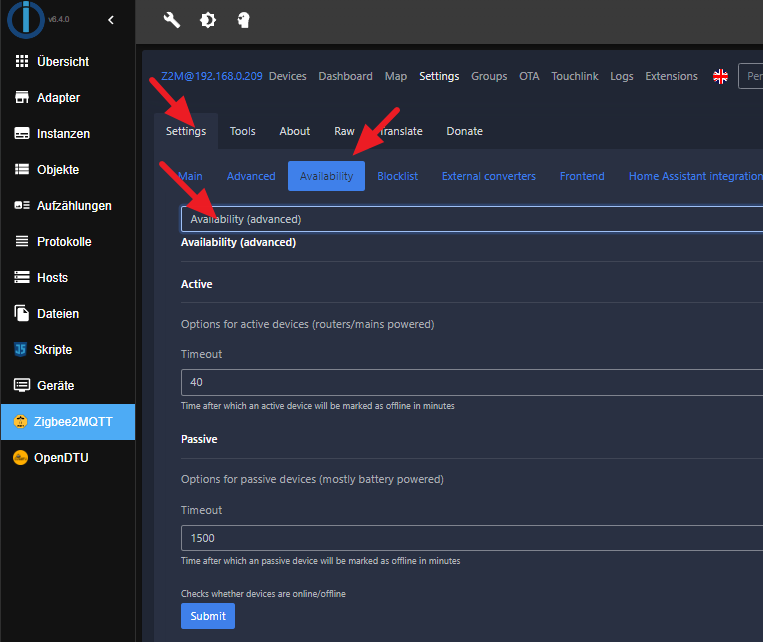Click the Protokolle lines icon
763x642 pixels.
(x=22, y=241)
